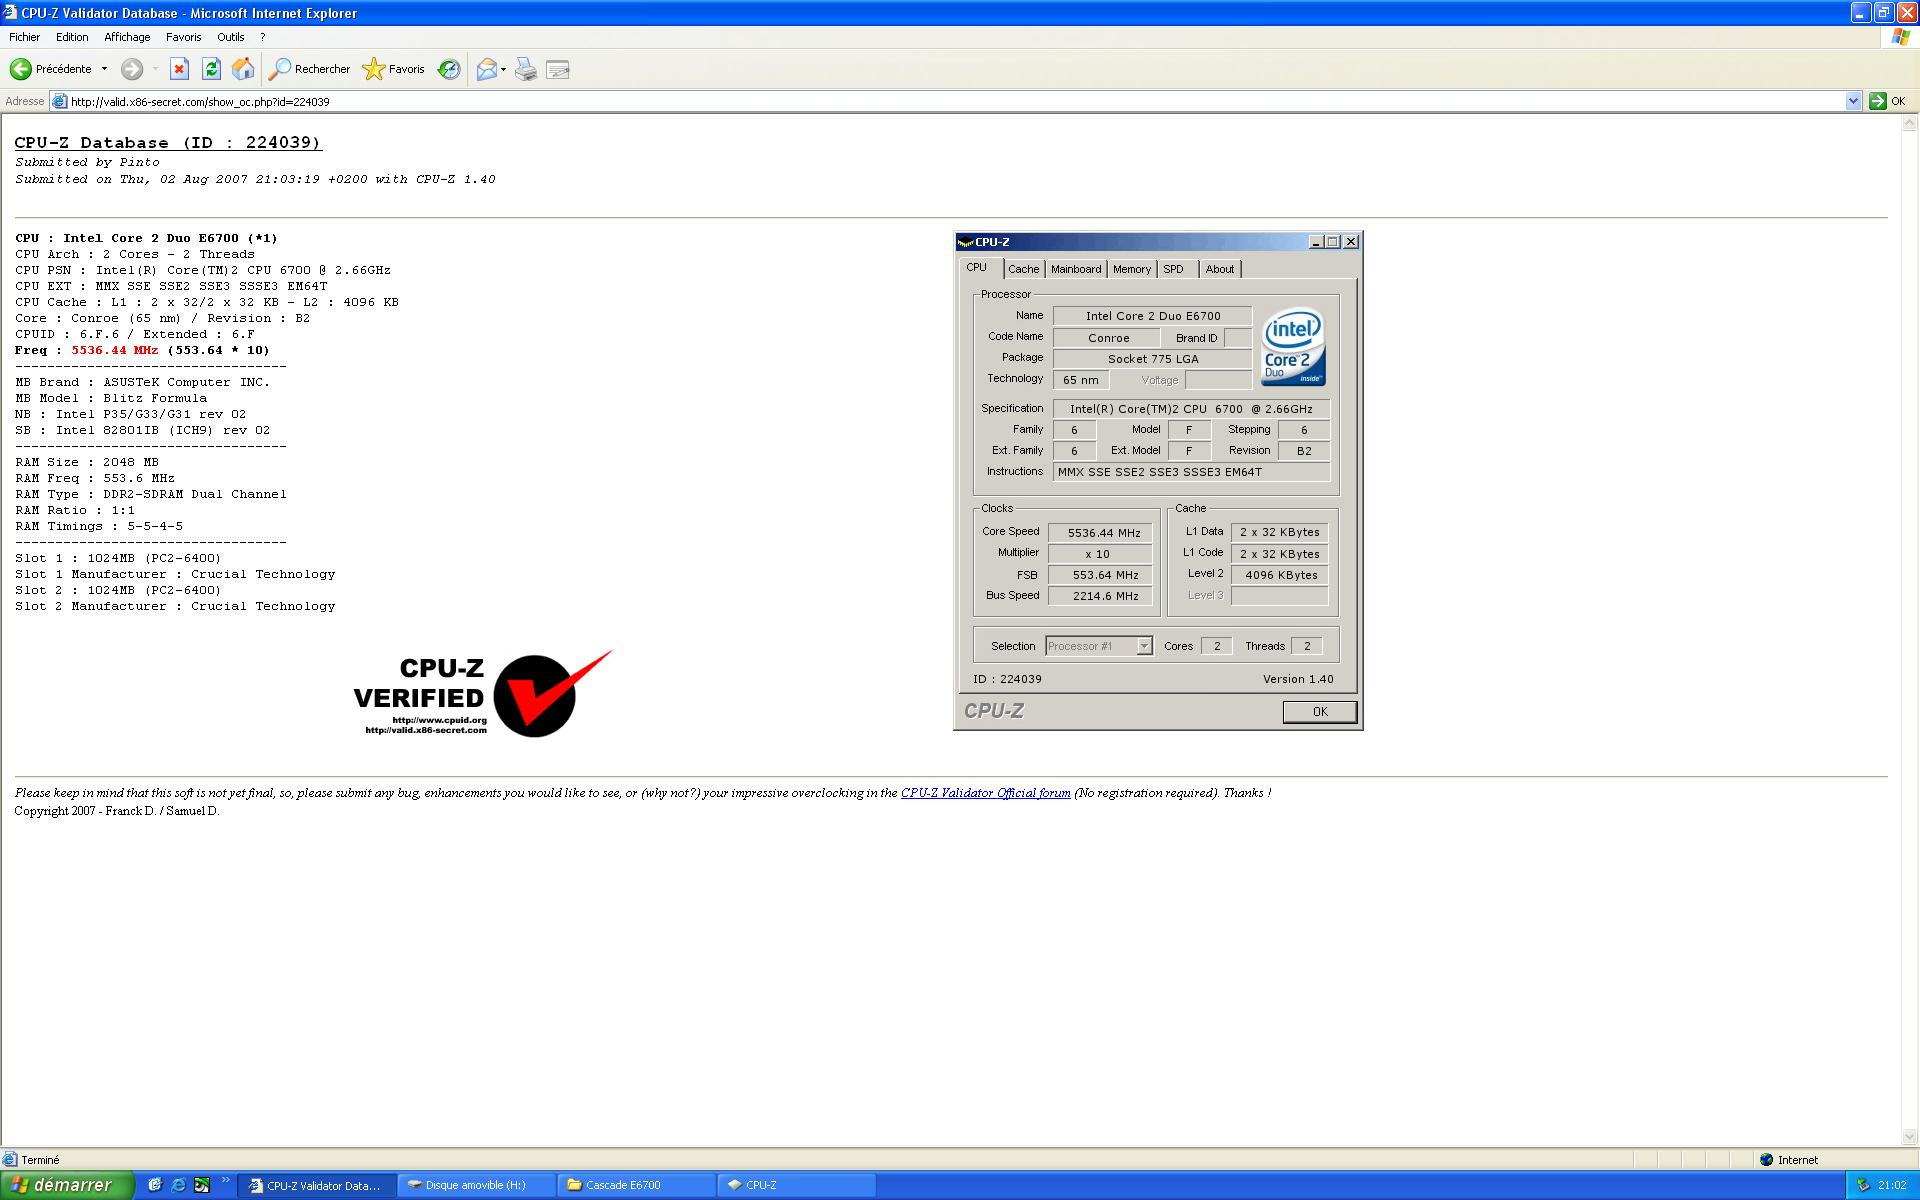This screenshot has height=1200, width=1920.
Task: Click the OK button in the CPU-Z image
Action: (x=1319, y=712)
